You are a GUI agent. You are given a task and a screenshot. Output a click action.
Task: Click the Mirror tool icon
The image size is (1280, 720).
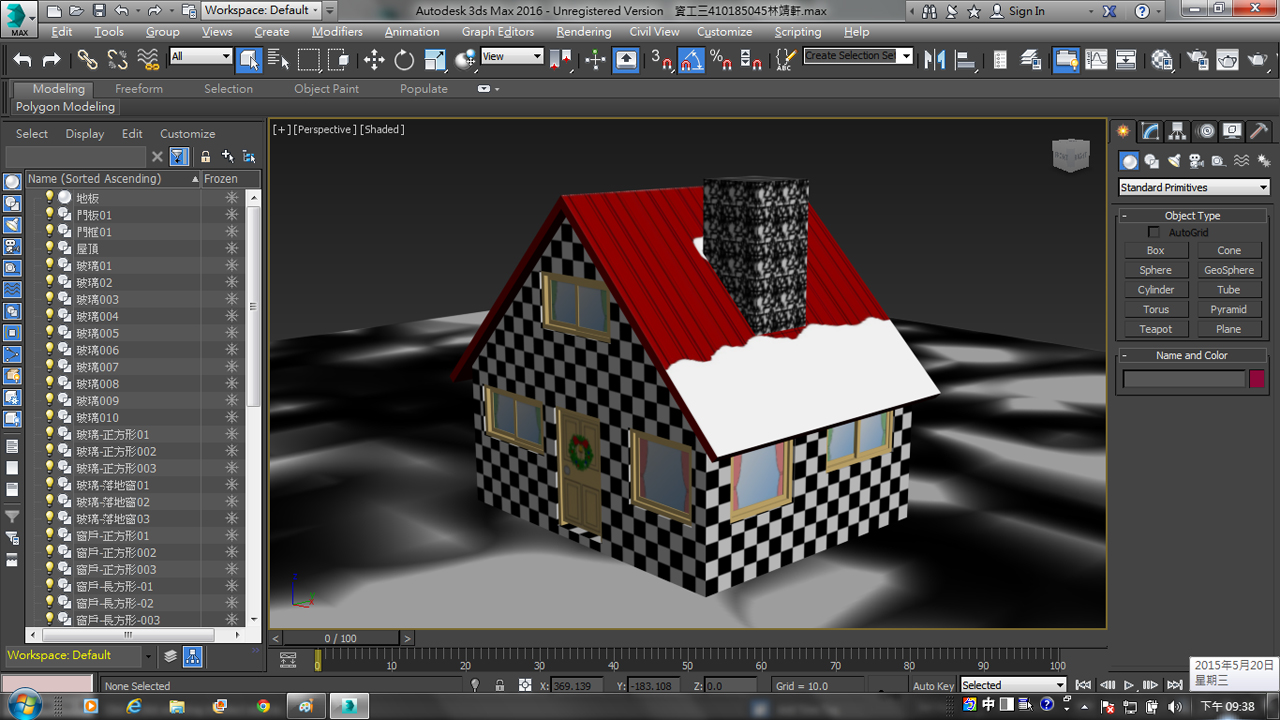tap(935, 60)
